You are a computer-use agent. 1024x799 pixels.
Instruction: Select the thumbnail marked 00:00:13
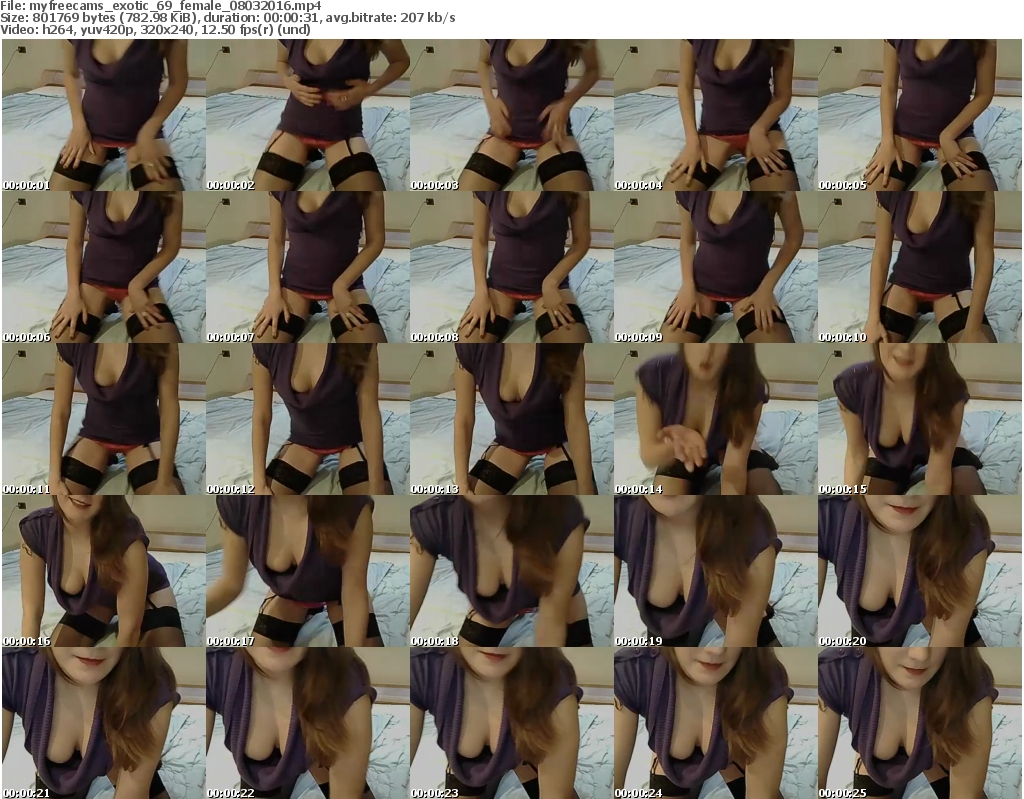[x=511, y=419]
